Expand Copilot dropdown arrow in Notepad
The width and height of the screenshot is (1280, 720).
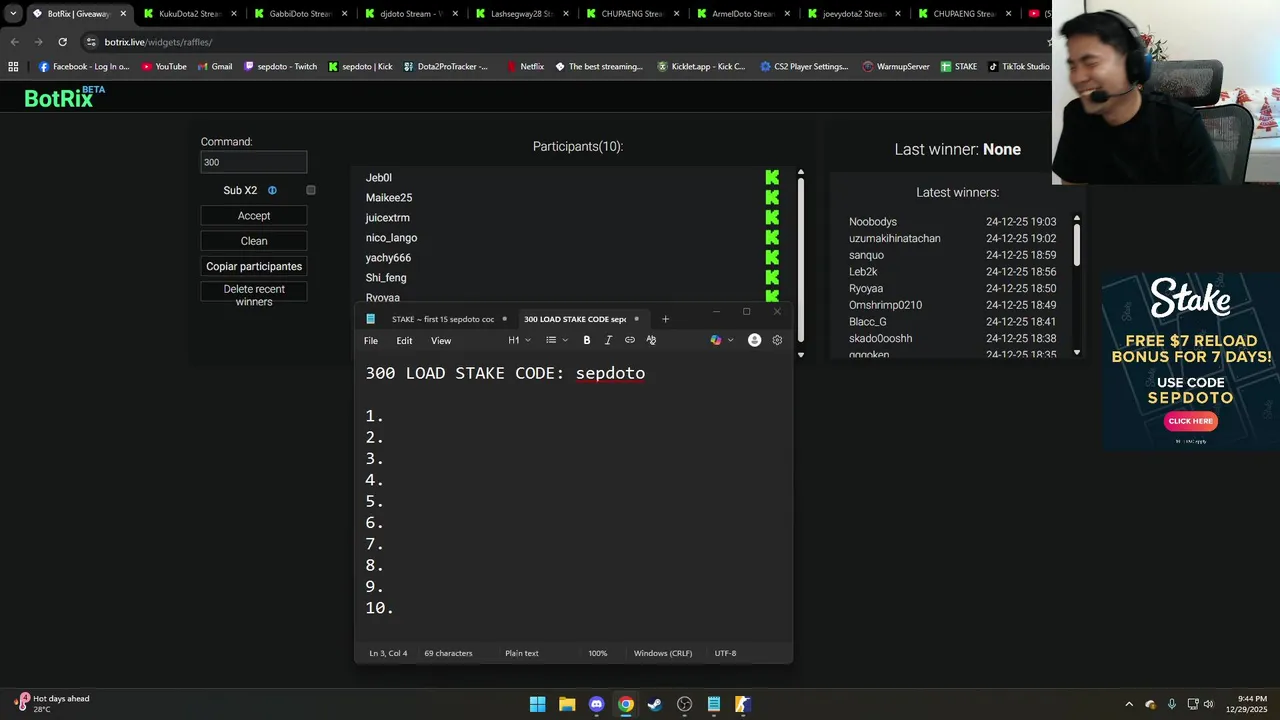tap(731, 340)
